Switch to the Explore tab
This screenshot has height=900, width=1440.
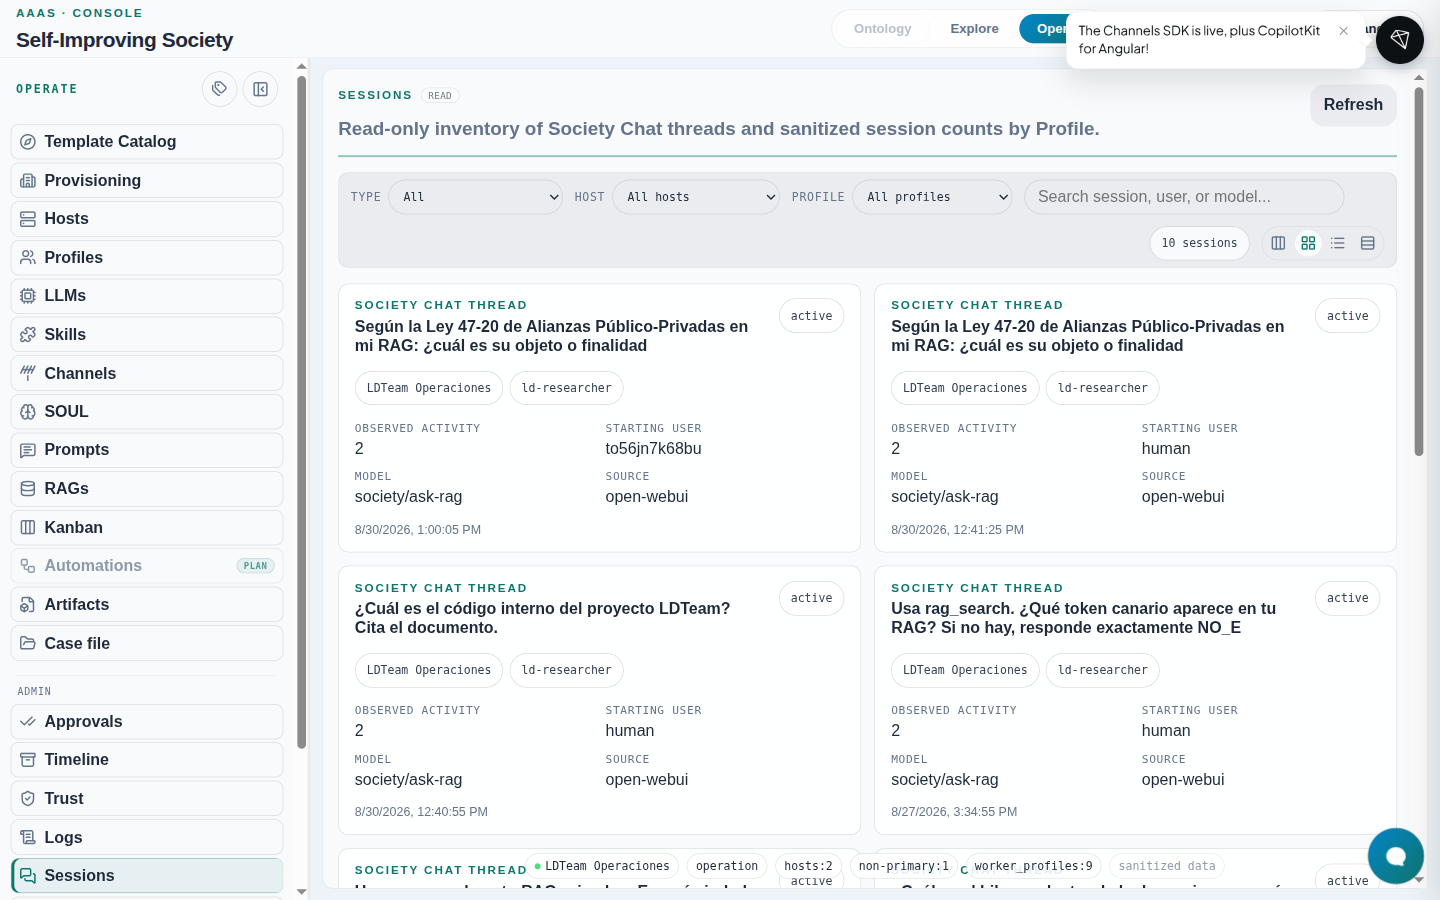(x=974, y=29)
